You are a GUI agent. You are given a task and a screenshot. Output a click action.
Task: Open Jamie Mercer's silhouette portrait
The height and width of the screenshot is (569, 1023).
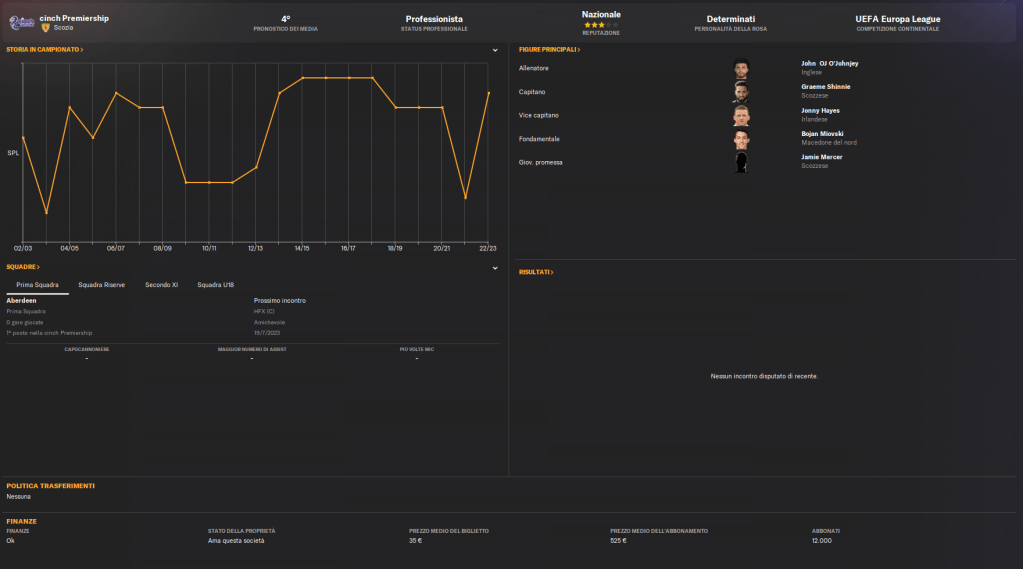click(741, 162)
